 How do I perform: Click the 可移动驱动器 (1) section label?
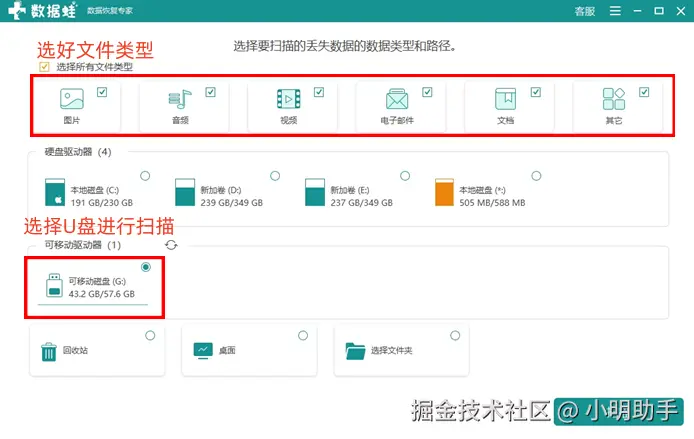[83, 245]
